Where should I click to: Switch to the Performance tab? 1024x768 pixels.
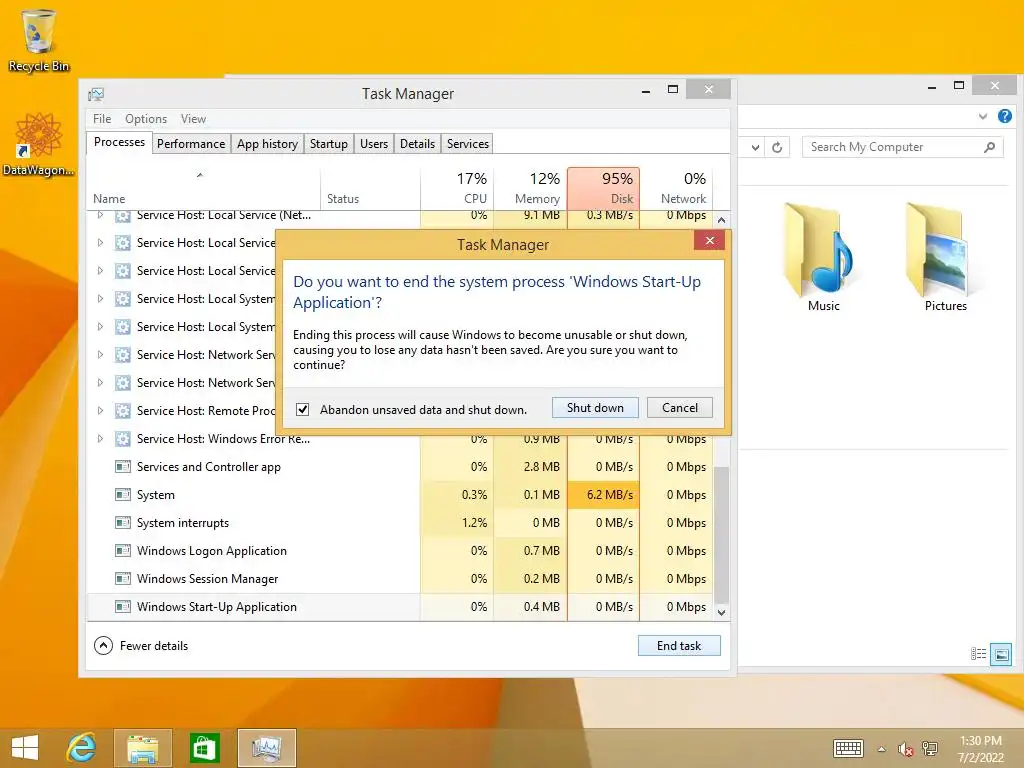tap(191, 144)
